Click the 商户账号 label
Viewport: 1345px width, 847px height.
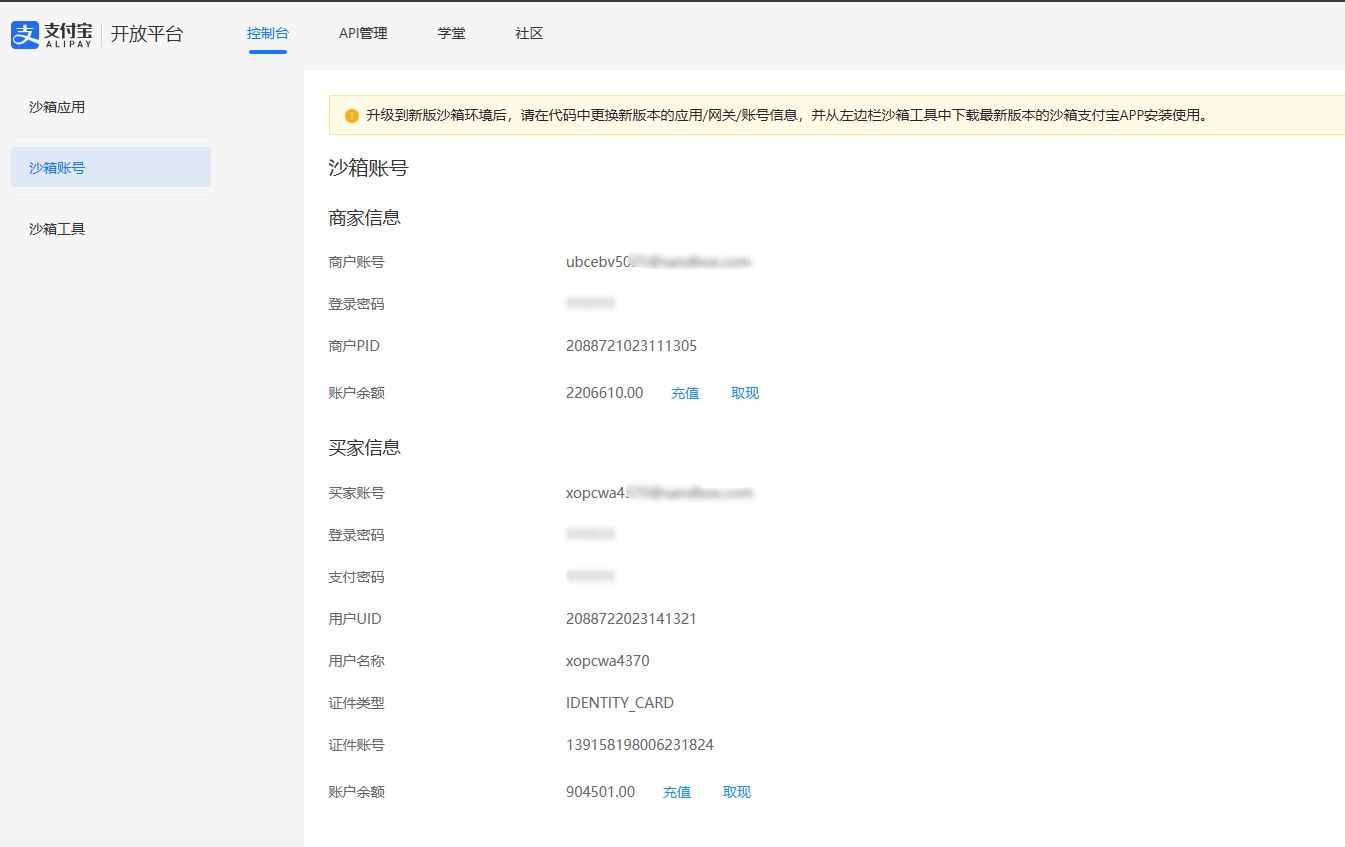click(x=356, y=262)
